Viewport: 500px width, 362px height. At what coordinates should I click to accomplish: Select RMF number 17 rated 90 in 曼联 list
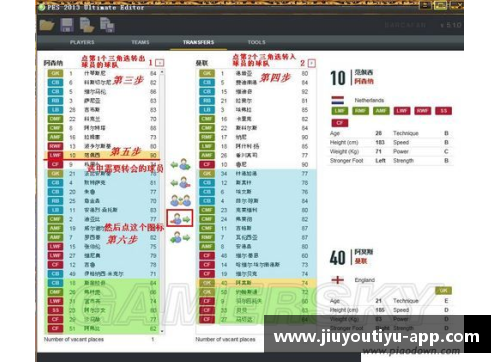[x=256, y=137]
